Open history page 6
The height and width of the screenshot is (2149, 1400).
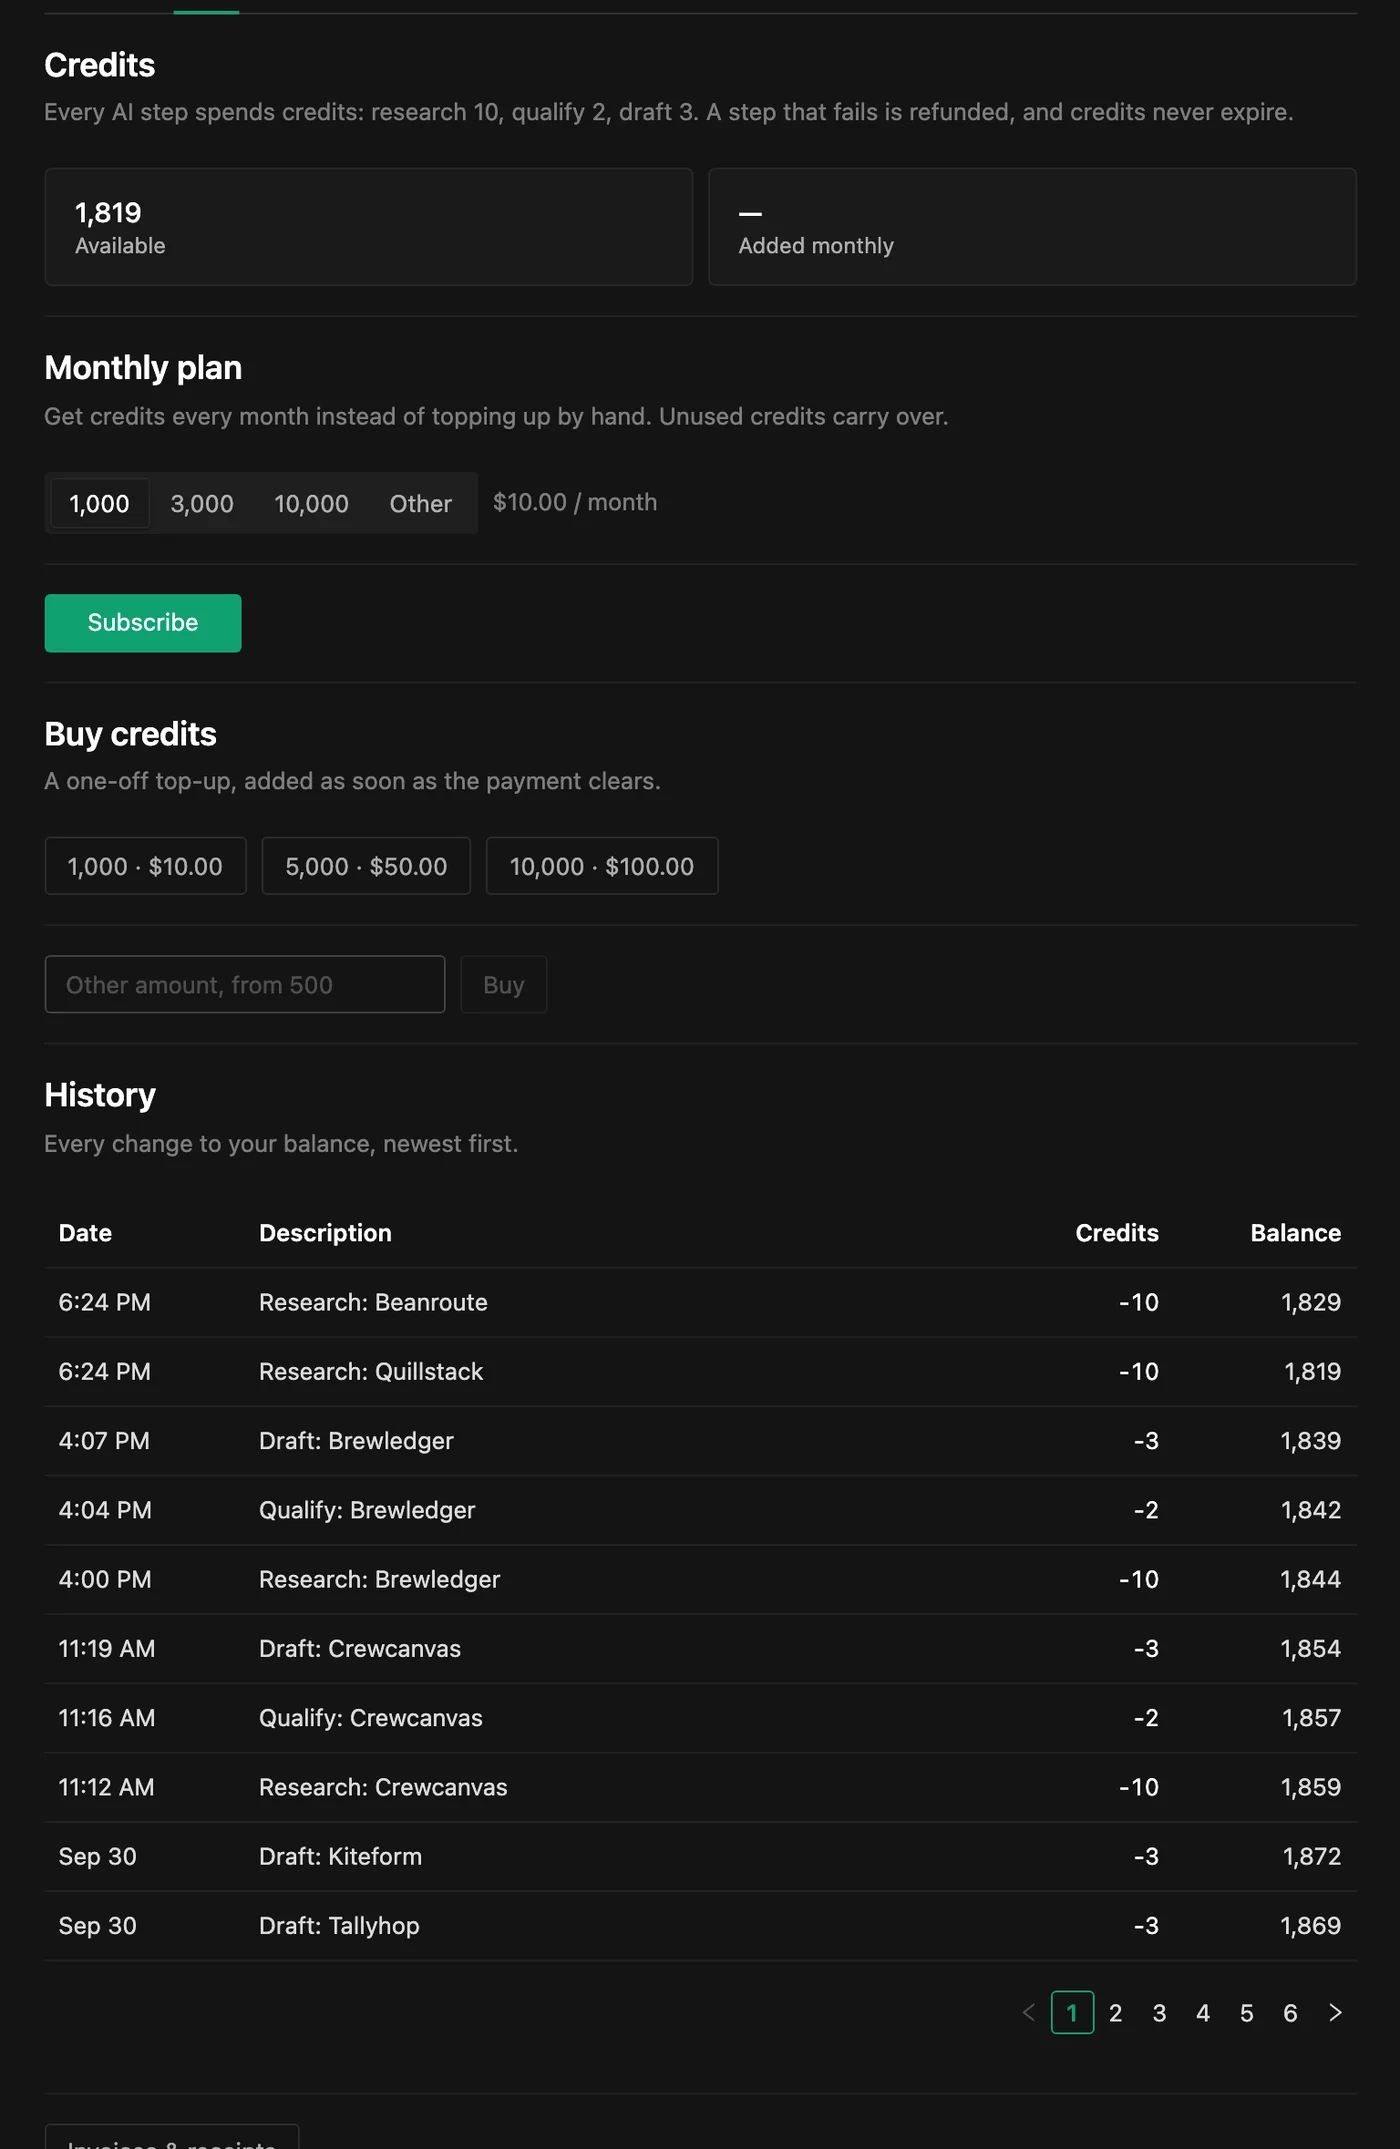1291,2012
